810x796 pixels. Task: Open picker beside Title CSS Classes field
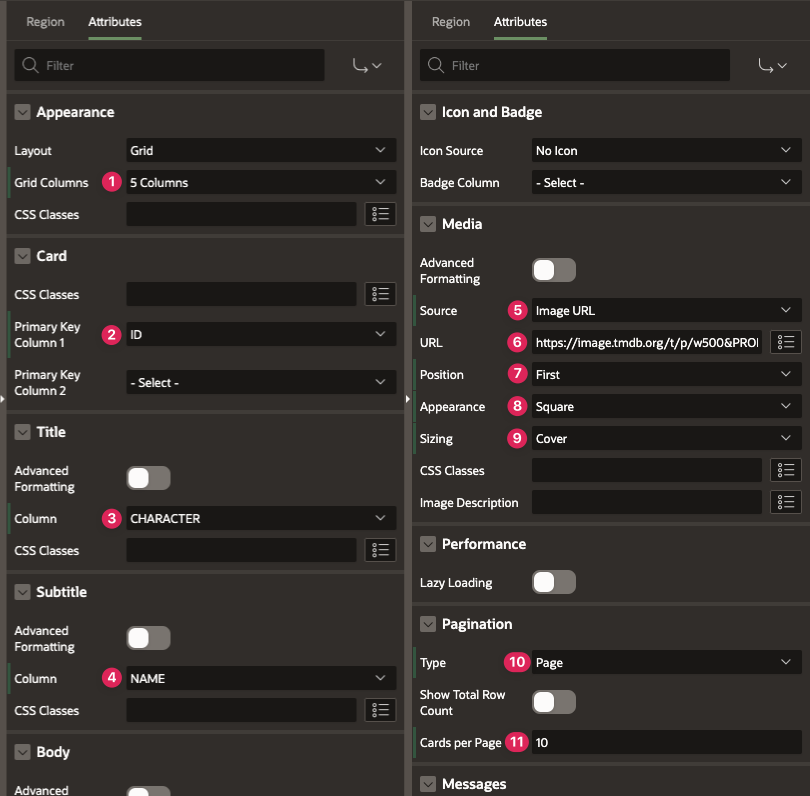(x=380, y=550)
